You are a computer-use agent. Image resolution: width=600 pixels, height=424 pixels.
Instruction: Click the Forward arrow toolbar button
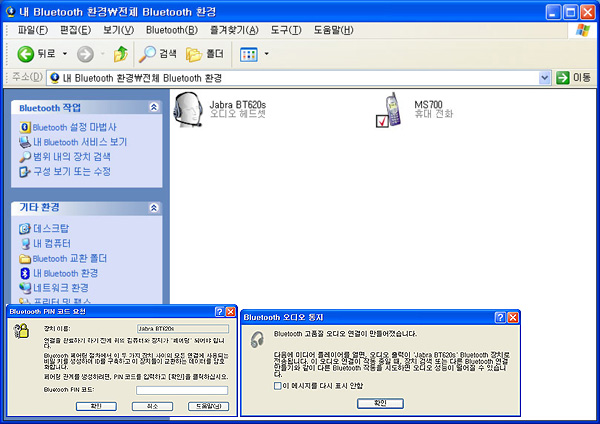pos(85,54)
